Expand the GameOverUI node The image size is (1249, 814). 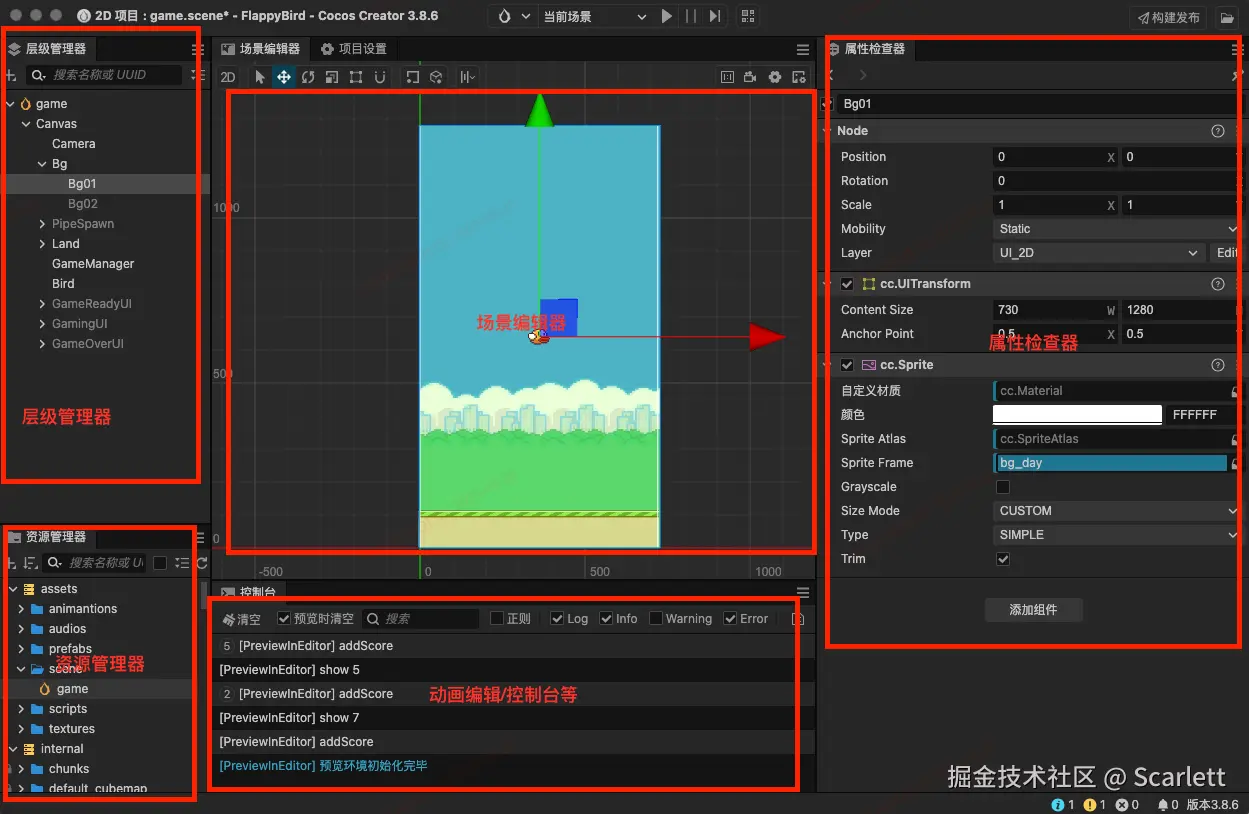42,344
